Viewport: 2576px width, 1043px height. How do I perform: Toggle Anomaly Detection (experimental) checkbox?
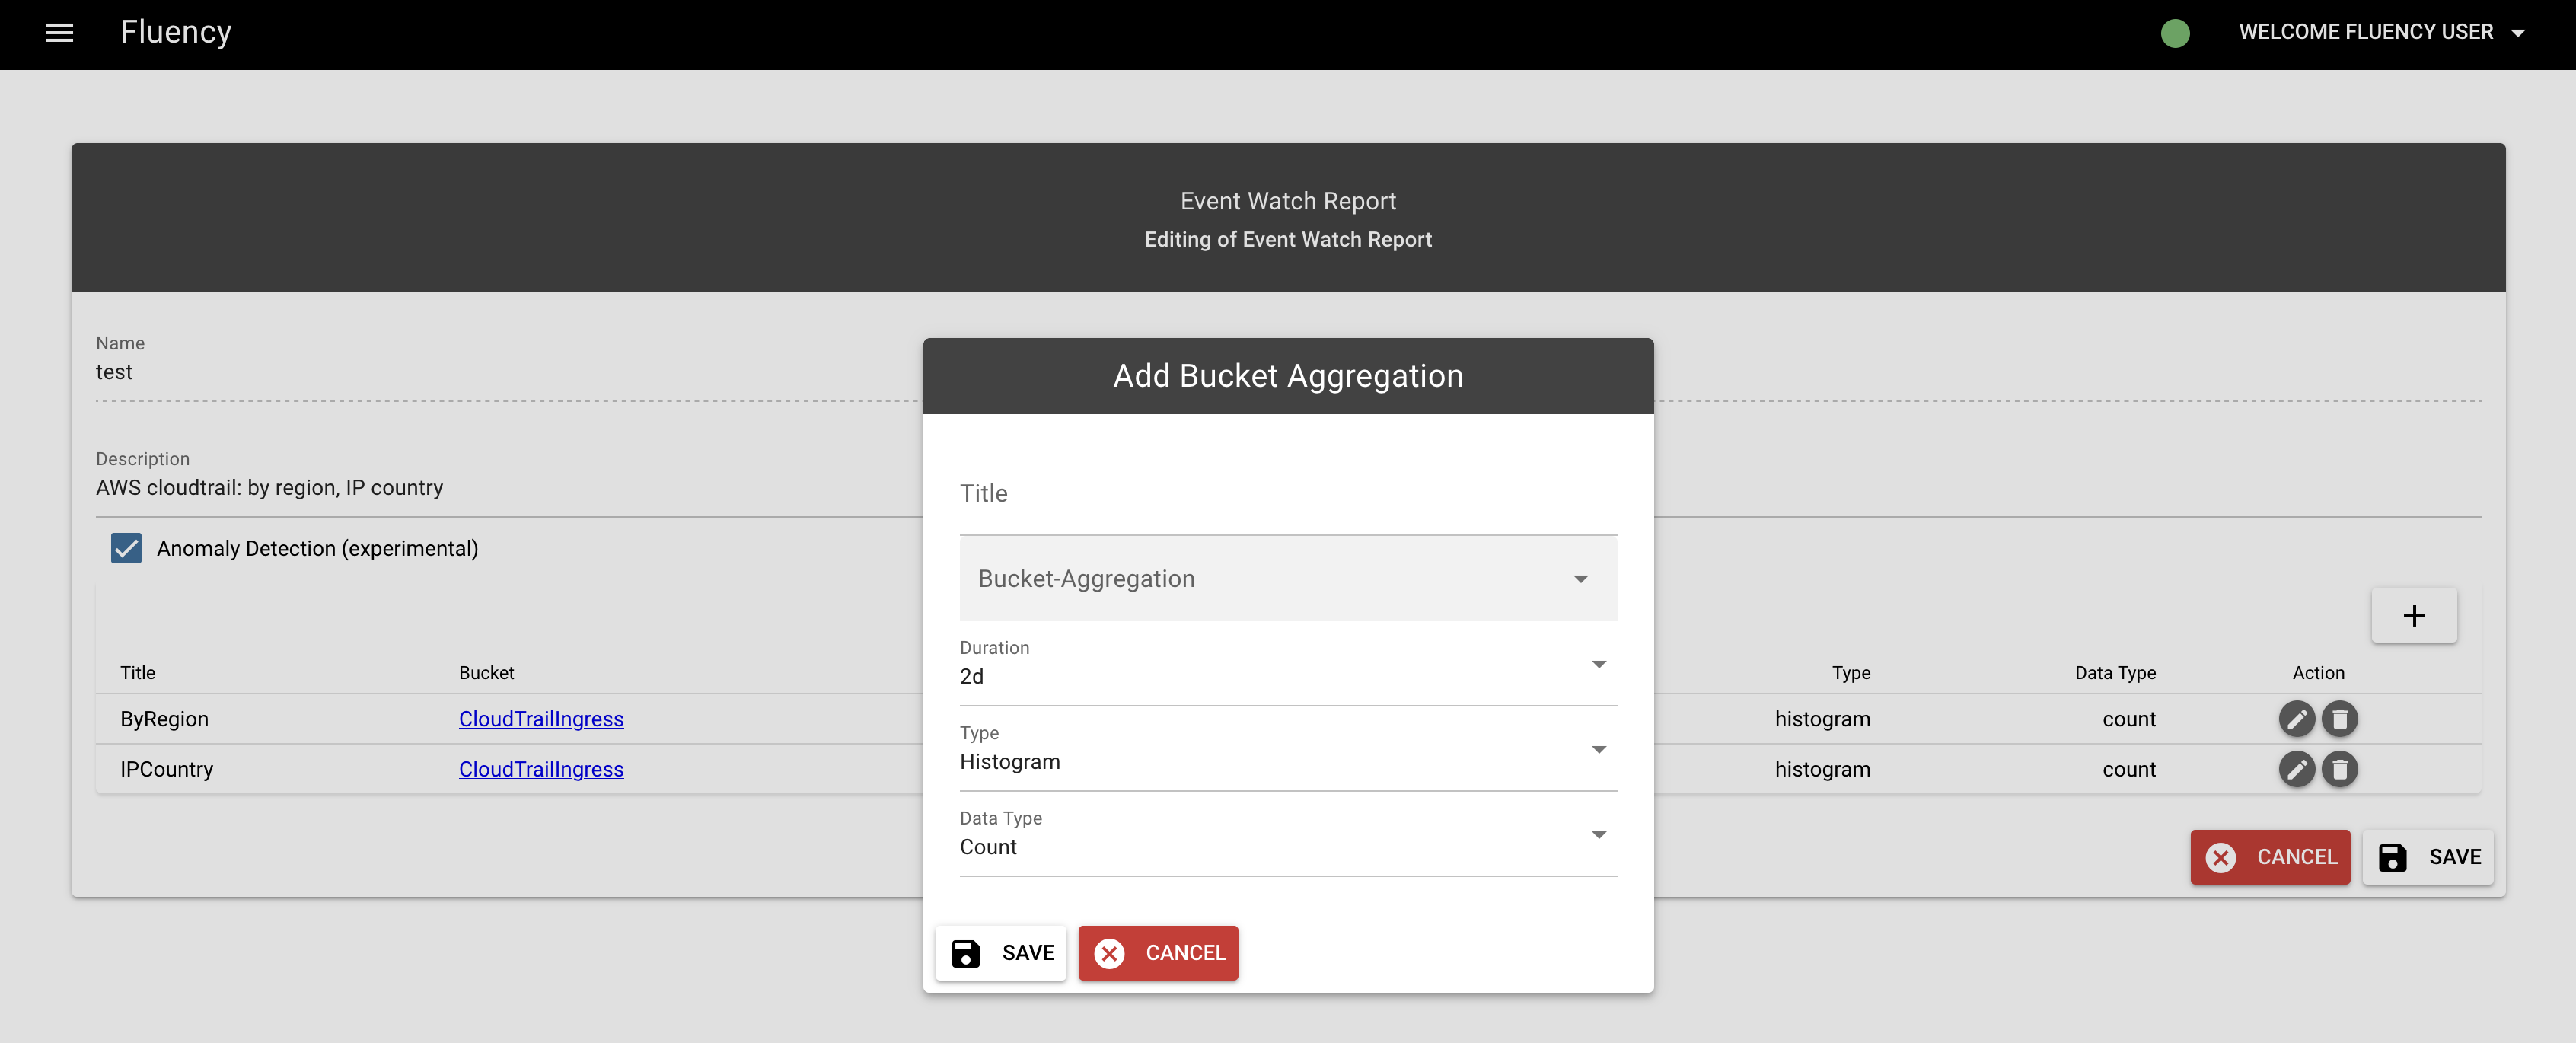[x=126, y=548]
